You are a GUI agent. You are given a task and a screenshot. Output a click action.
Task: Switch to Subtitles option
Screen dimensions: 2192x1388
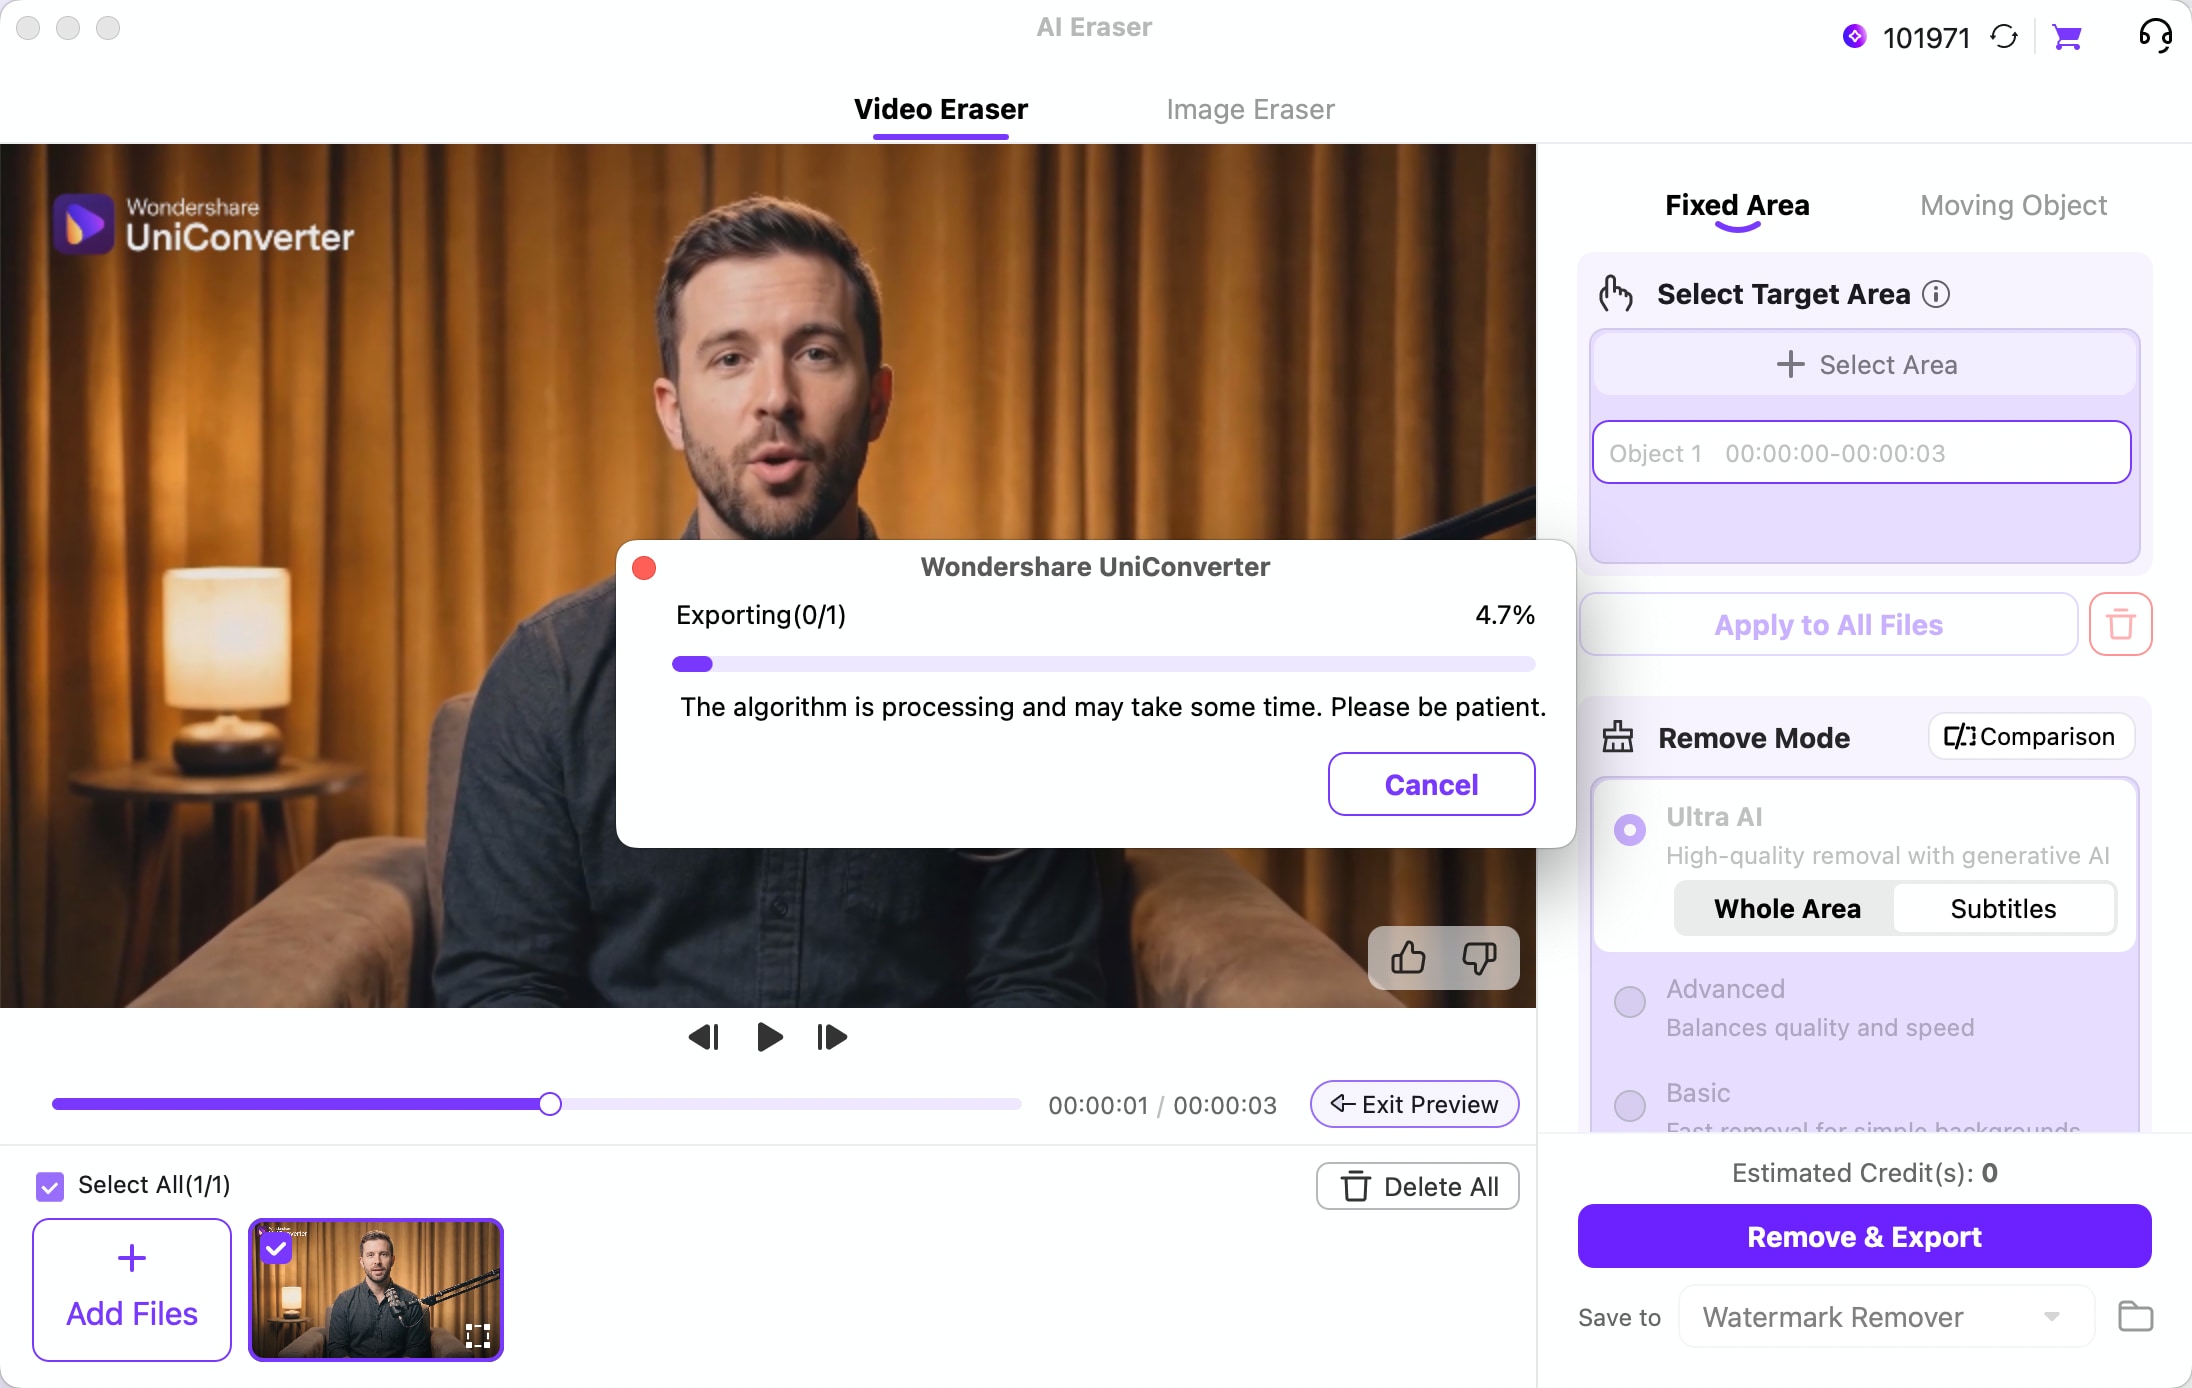click(2003, 908)
